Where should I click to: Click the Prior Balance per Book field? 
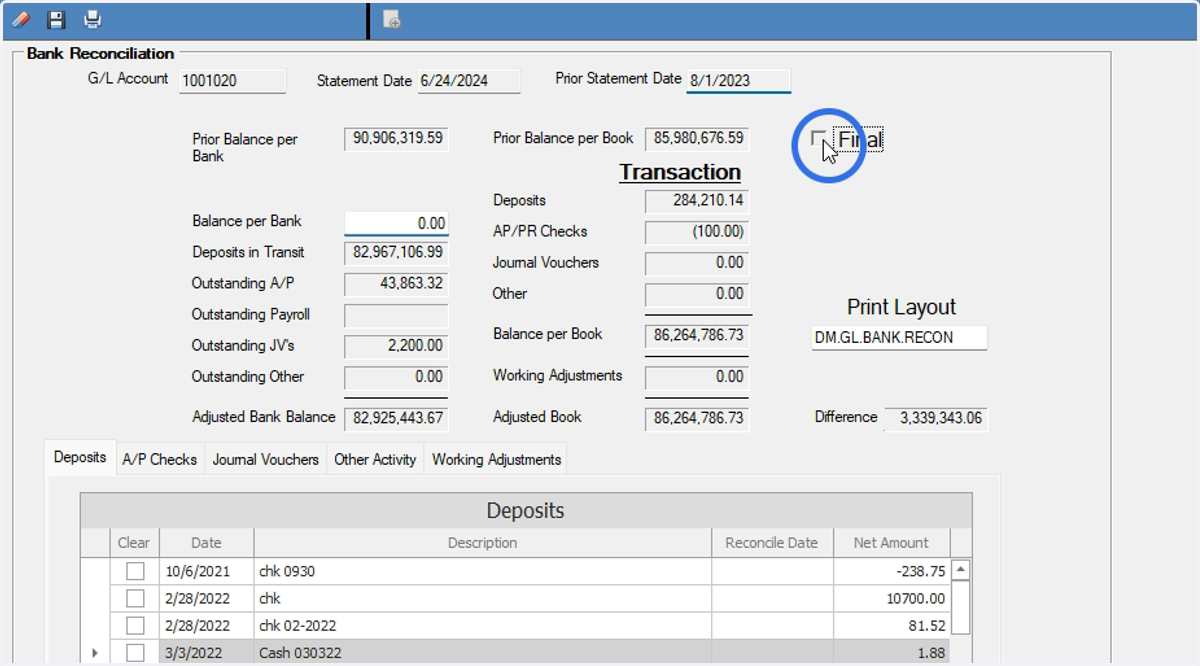[697, 139]
